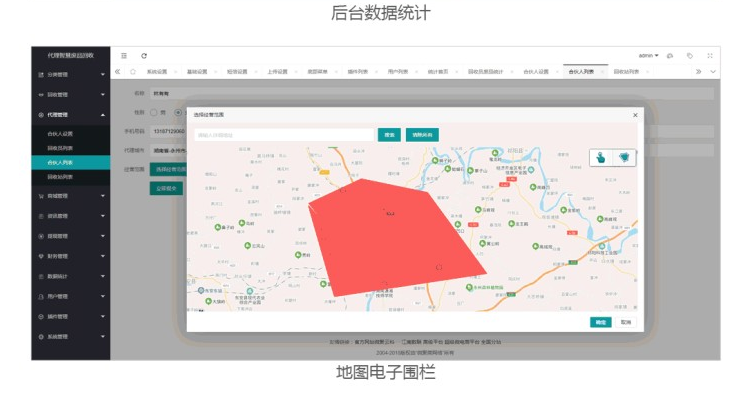Click the tag icon near admin
The height and width of the screenshot is (395, 756).
coord(690,56)
